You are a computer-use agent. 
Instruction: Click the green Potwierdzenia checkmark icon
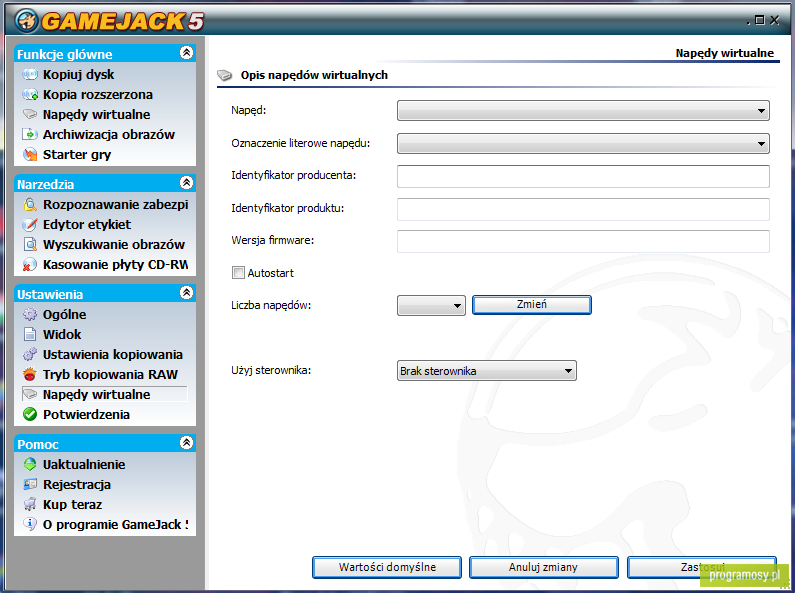(x=30, y=415)
